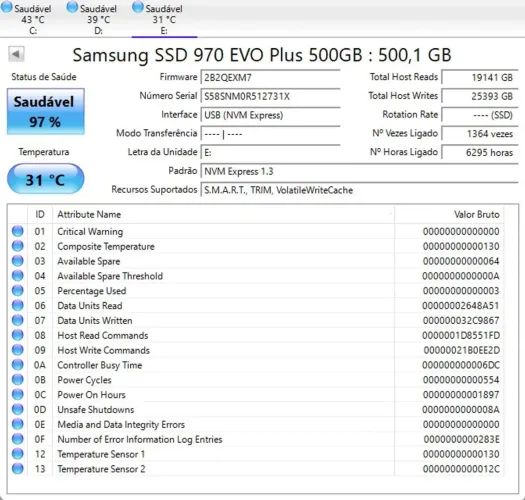525x500 pixels.
Task: Click raw value 0000000001897
Action: 461,395
